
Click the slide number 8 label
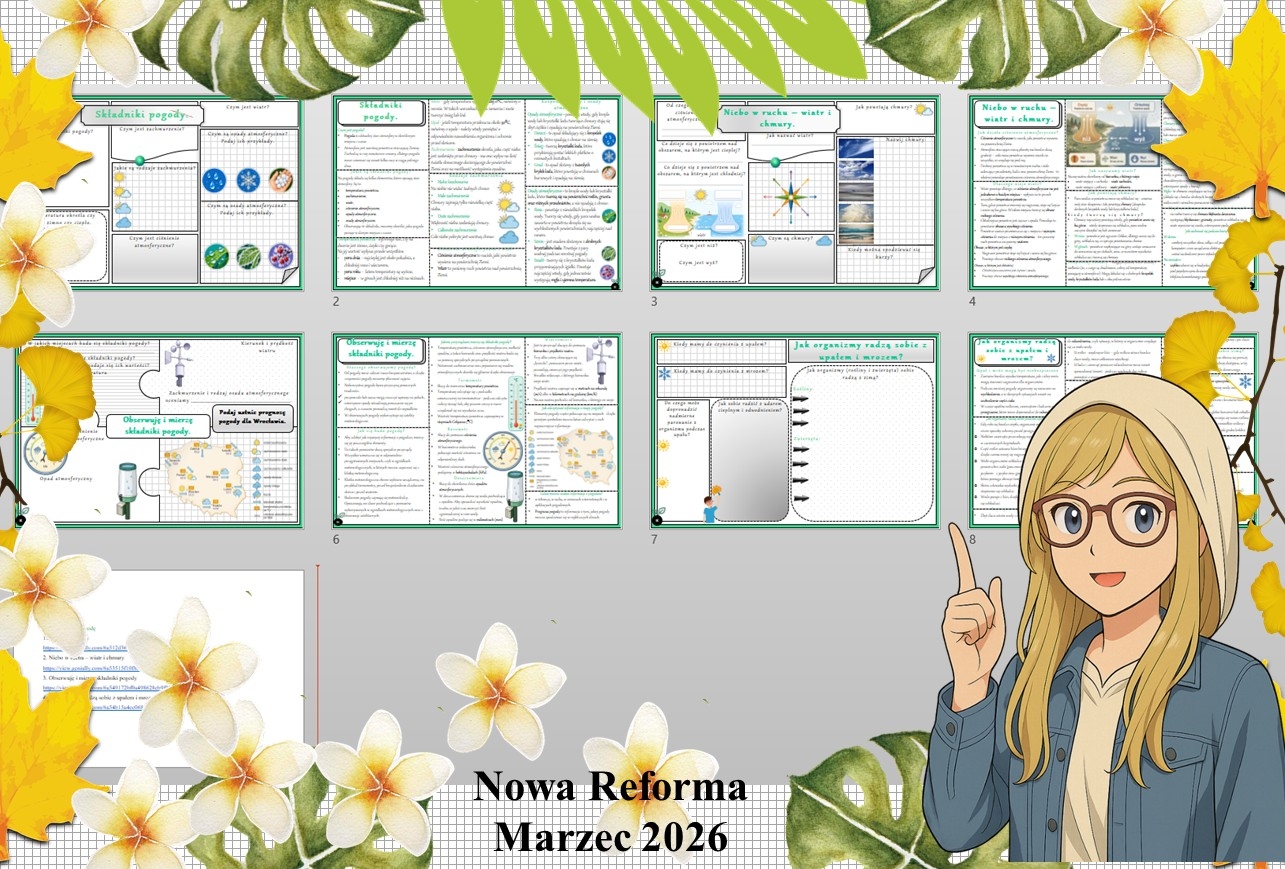click(x=973, y=539)
